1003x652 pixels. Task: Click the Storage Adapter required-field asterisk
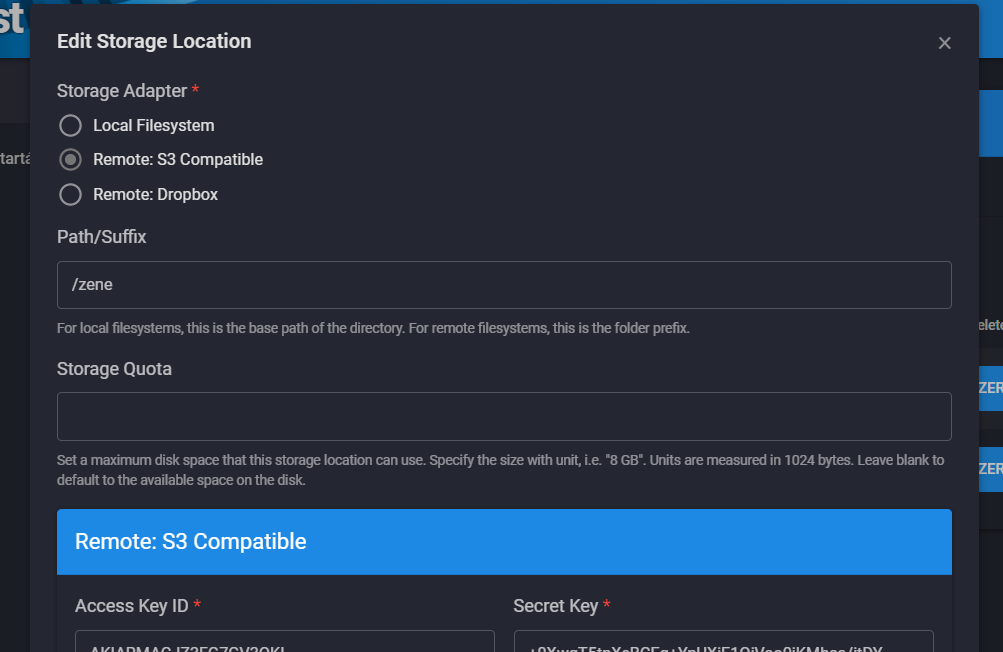[195, 90]
